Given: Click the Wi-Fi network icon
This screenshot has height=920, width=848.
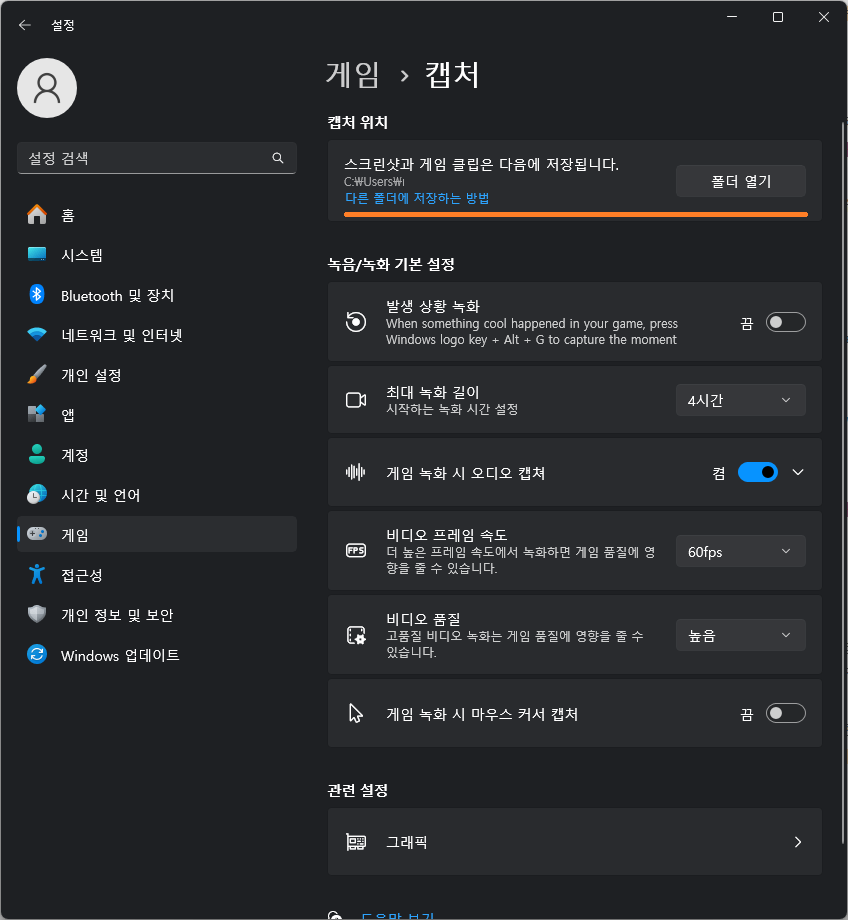Looking at the screenshot, I should pos(37,334).
